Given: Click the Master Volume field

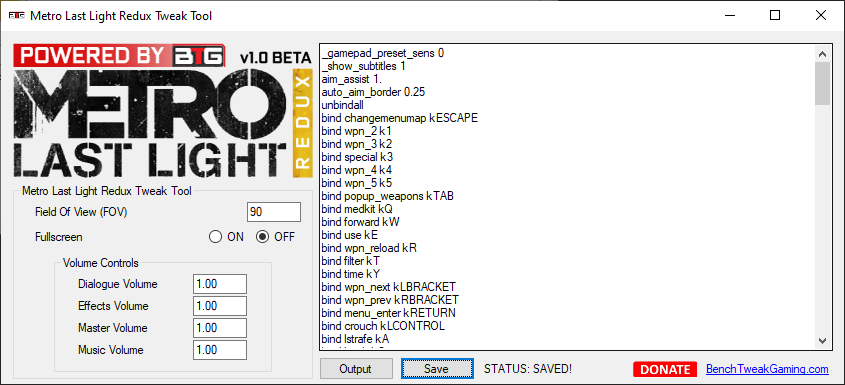Looking at the screenshot, I should [220, 328].
